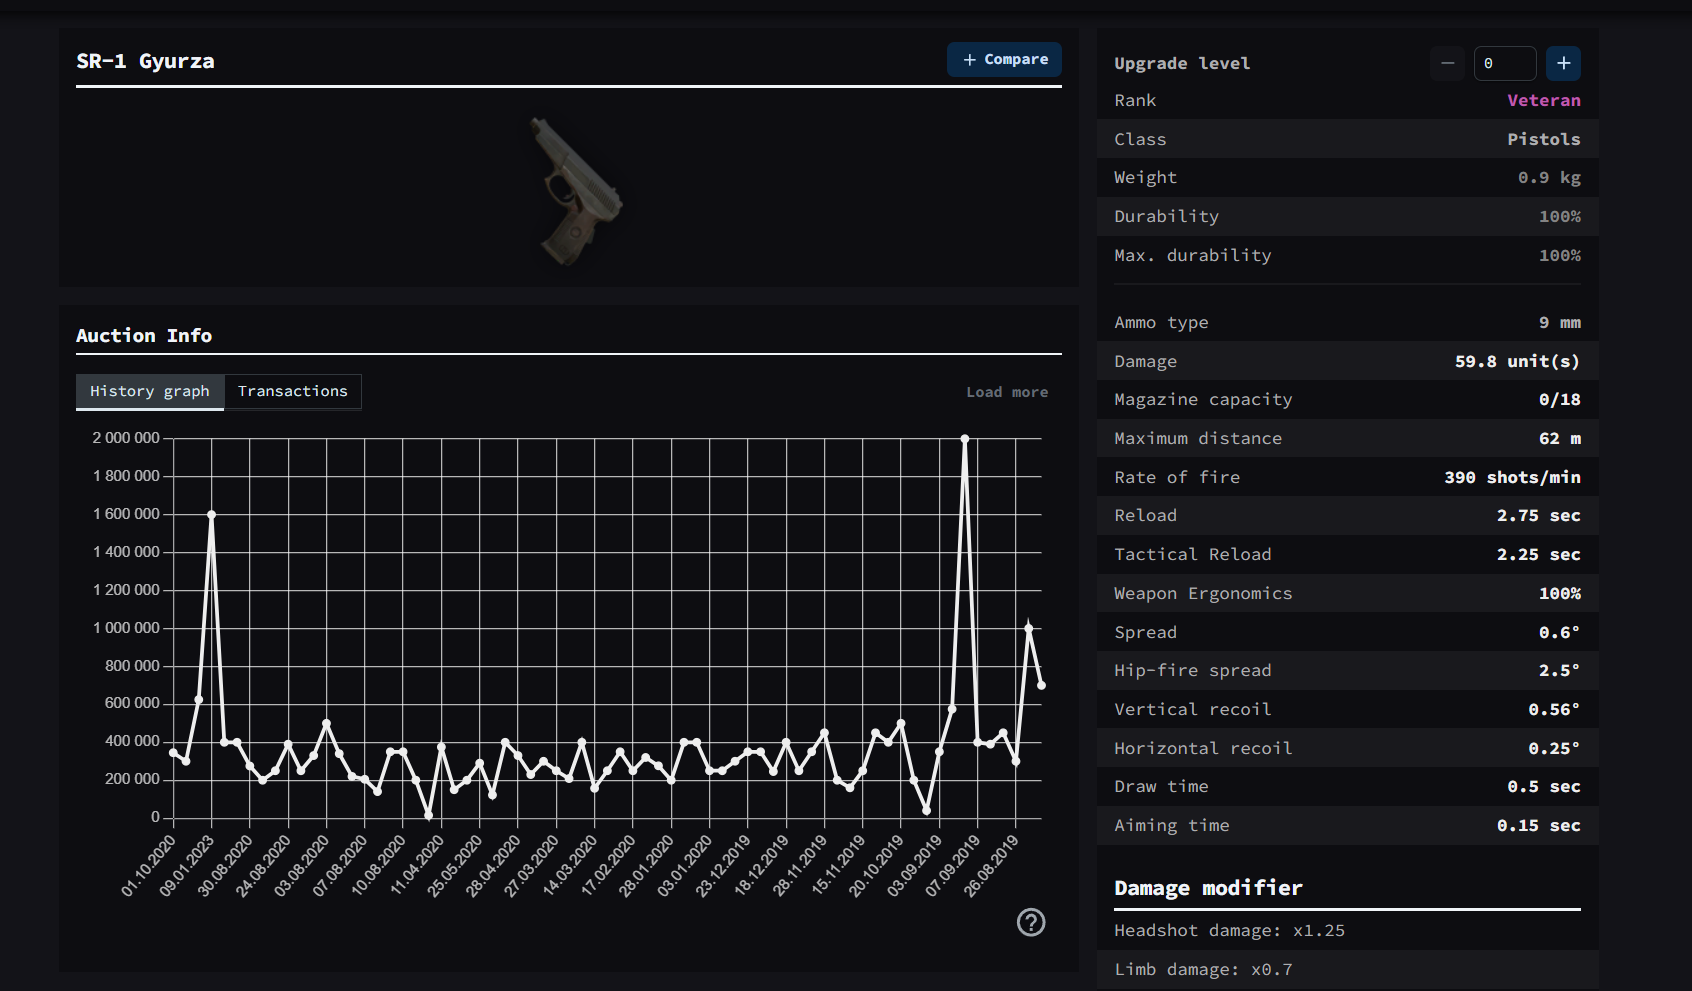Click the 0.5 sec draw time value
Image resolution: width=1692 pixels, height=991 pixels.
(1543, 786)
